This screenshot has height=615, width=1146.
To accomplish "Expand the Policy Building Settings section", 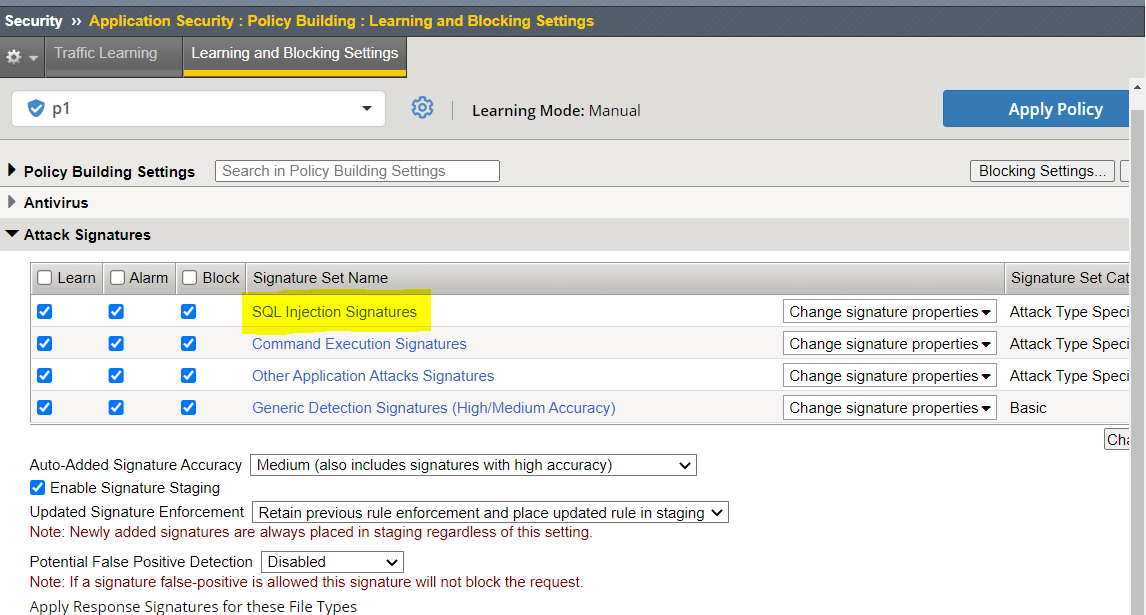I will pyautogui.click(x=12, y=171).
